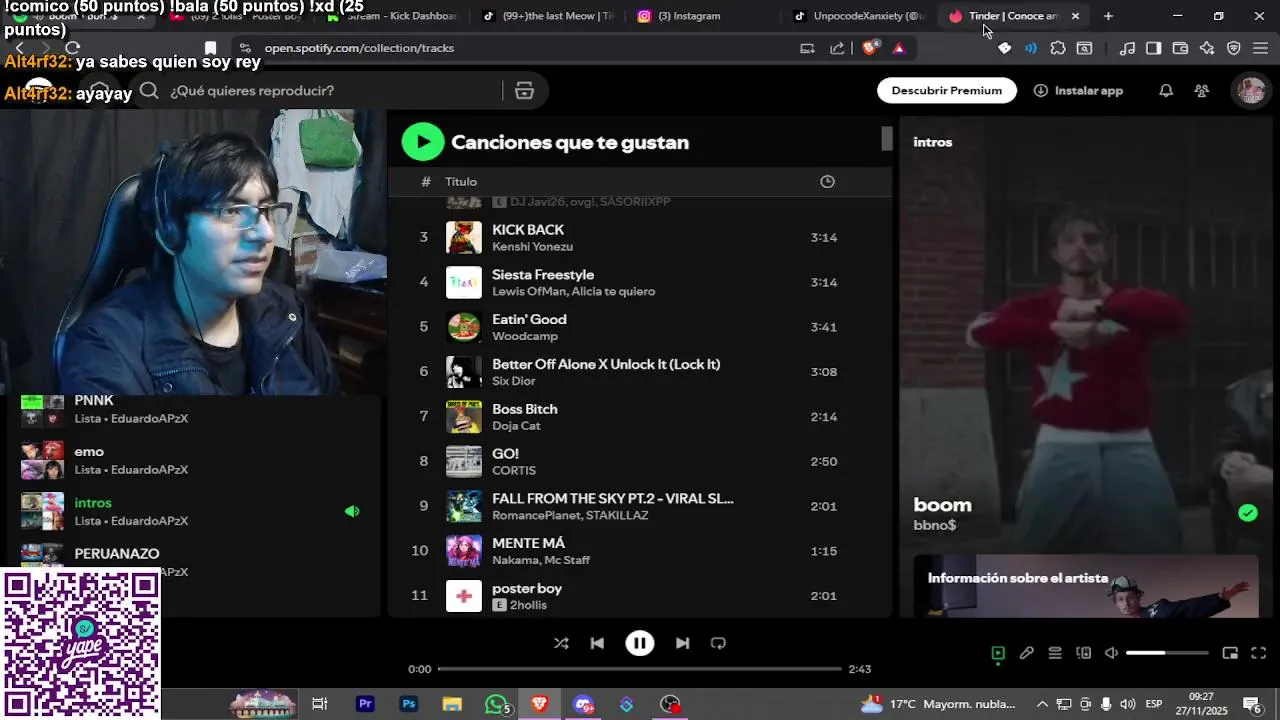Screen dimensions: 1280x720
Task: Open the Información sobre el artista card
Action: pos(1086,586)
